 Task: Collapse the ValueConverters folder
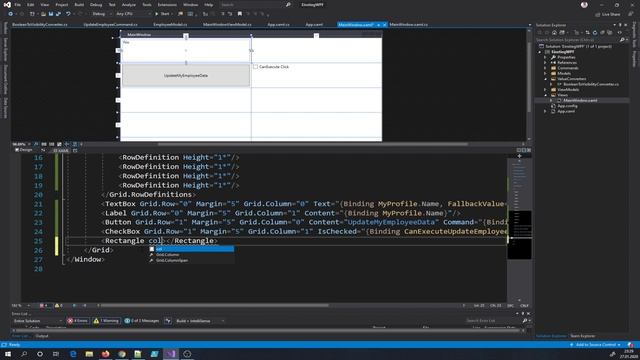(x=545, y=79)
